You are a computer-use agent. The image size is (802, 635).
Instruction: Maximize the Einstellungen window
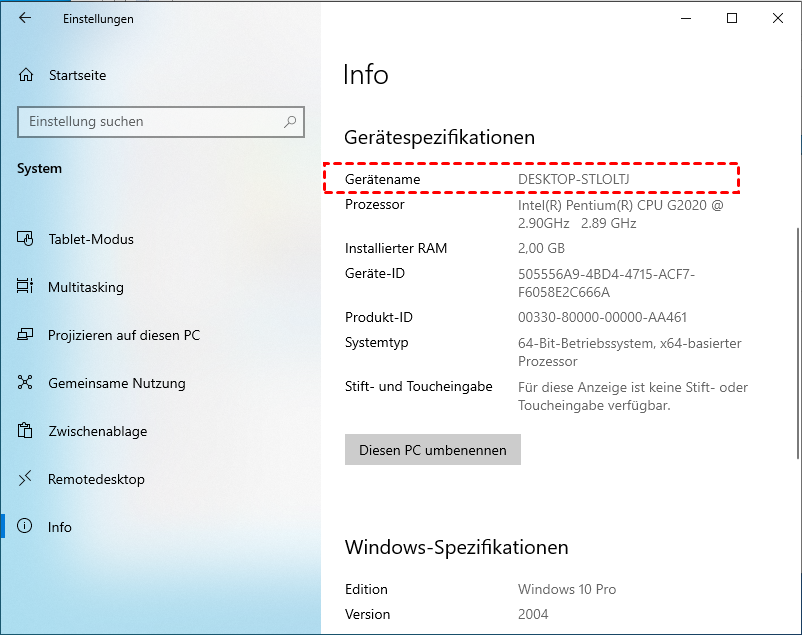pyautogui.click(x=732, y=18)
